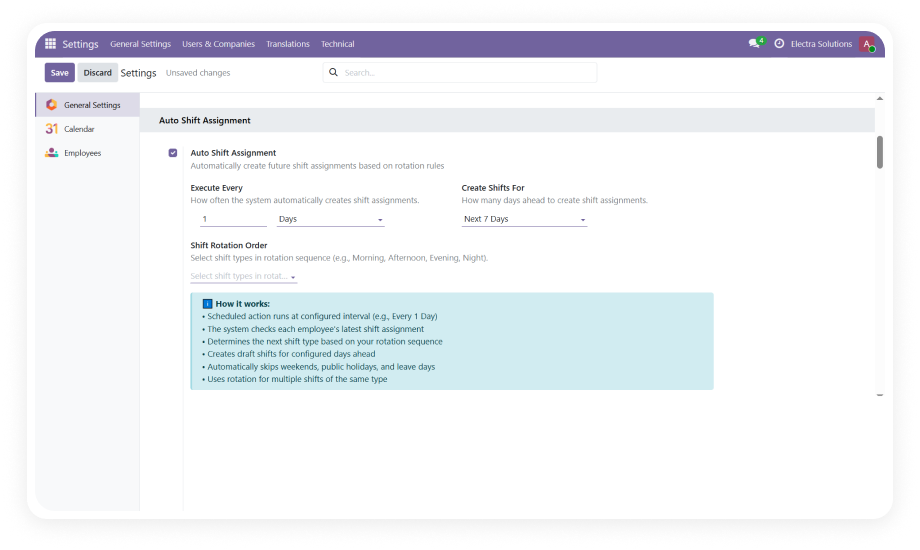Uncheck the Auto Shift Assignment checkbox

[172, 153]
